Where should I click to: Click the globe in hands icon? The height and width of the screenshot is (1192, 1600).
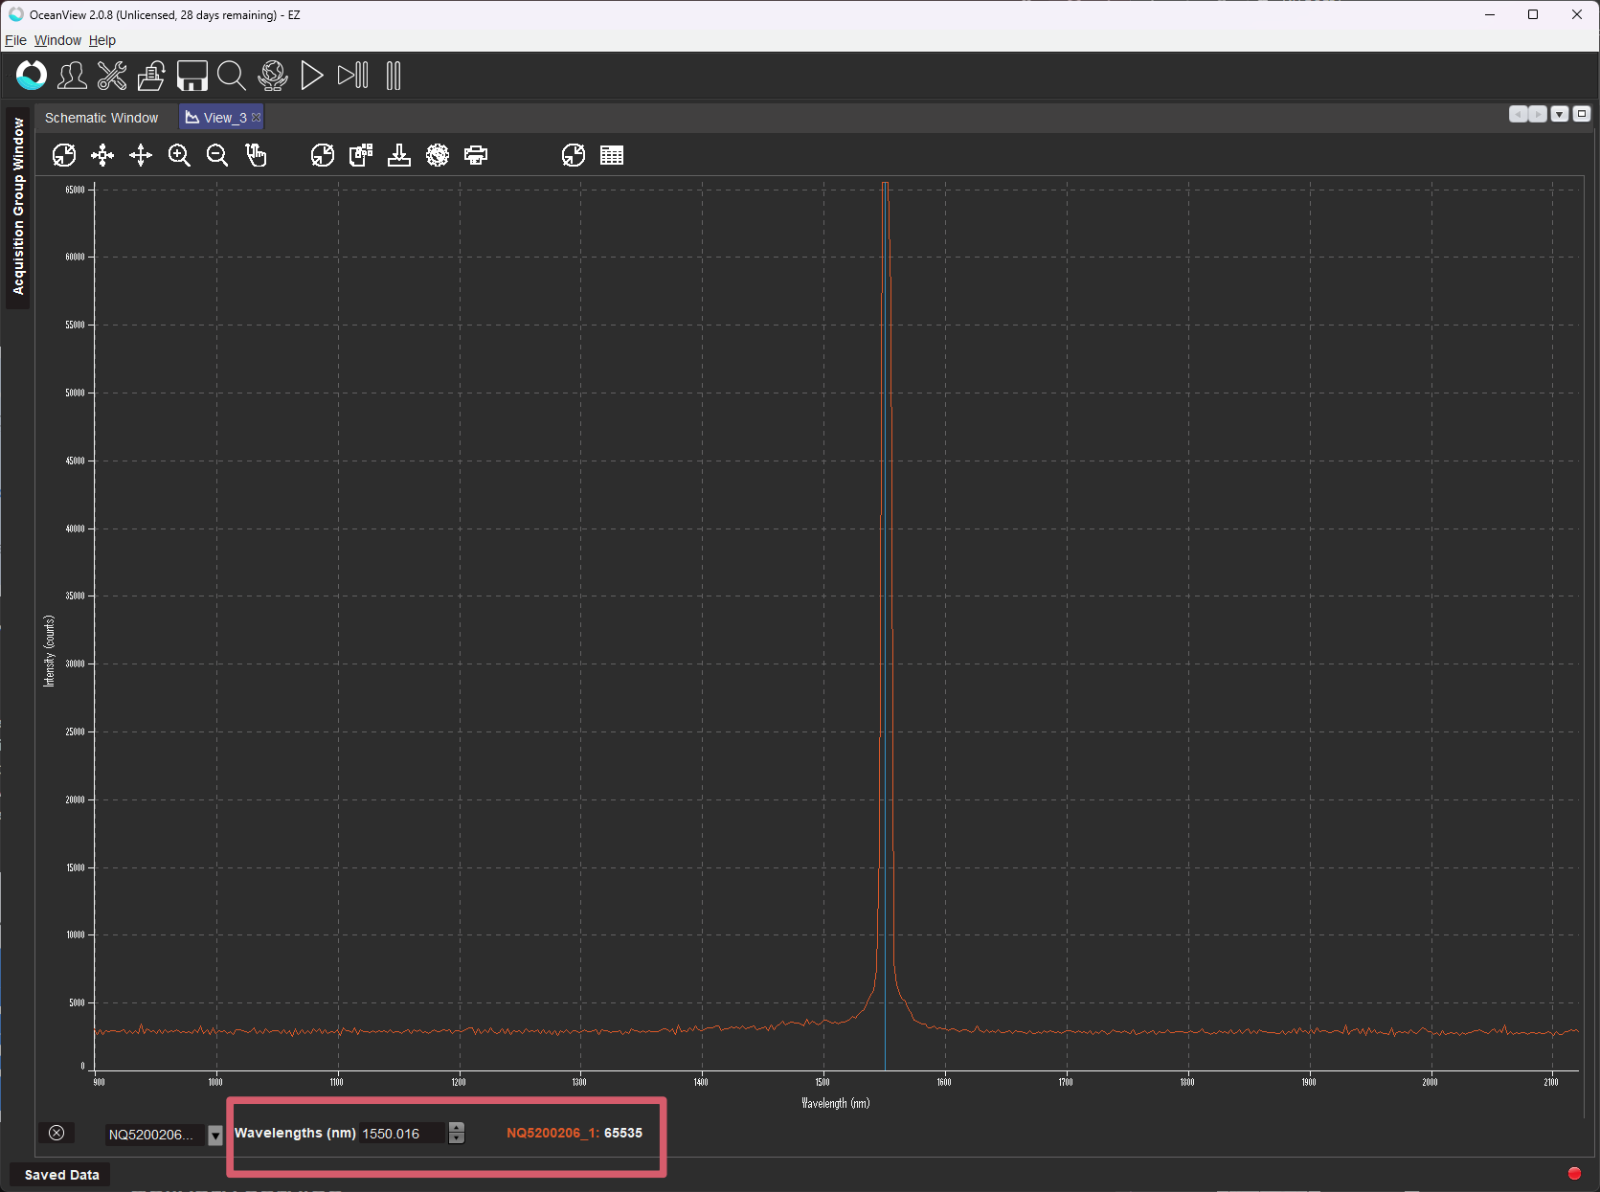tap(272, 76)
